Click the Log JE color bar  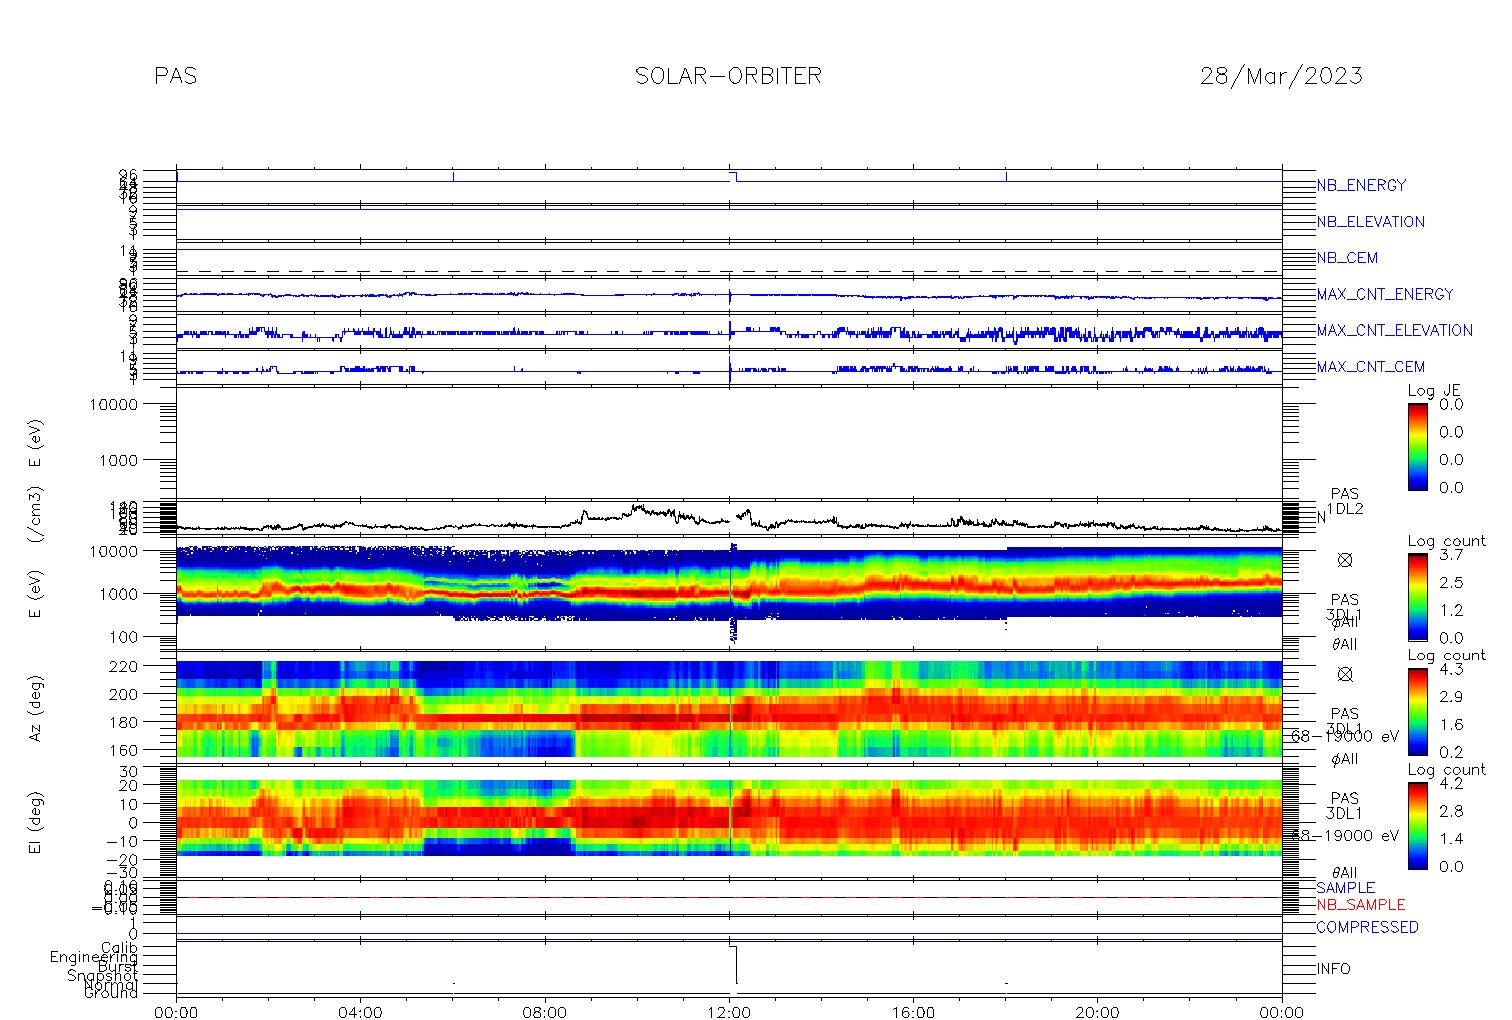click(1418, 446)
